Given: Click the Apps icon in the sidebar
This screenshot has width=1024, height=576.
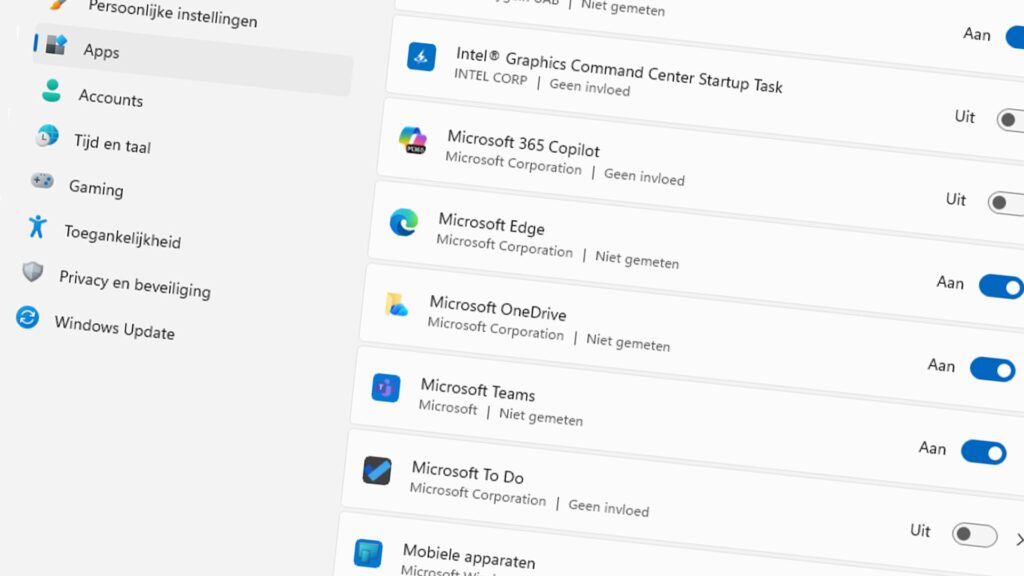Looking at the screenshot, I should coord(55,45).
